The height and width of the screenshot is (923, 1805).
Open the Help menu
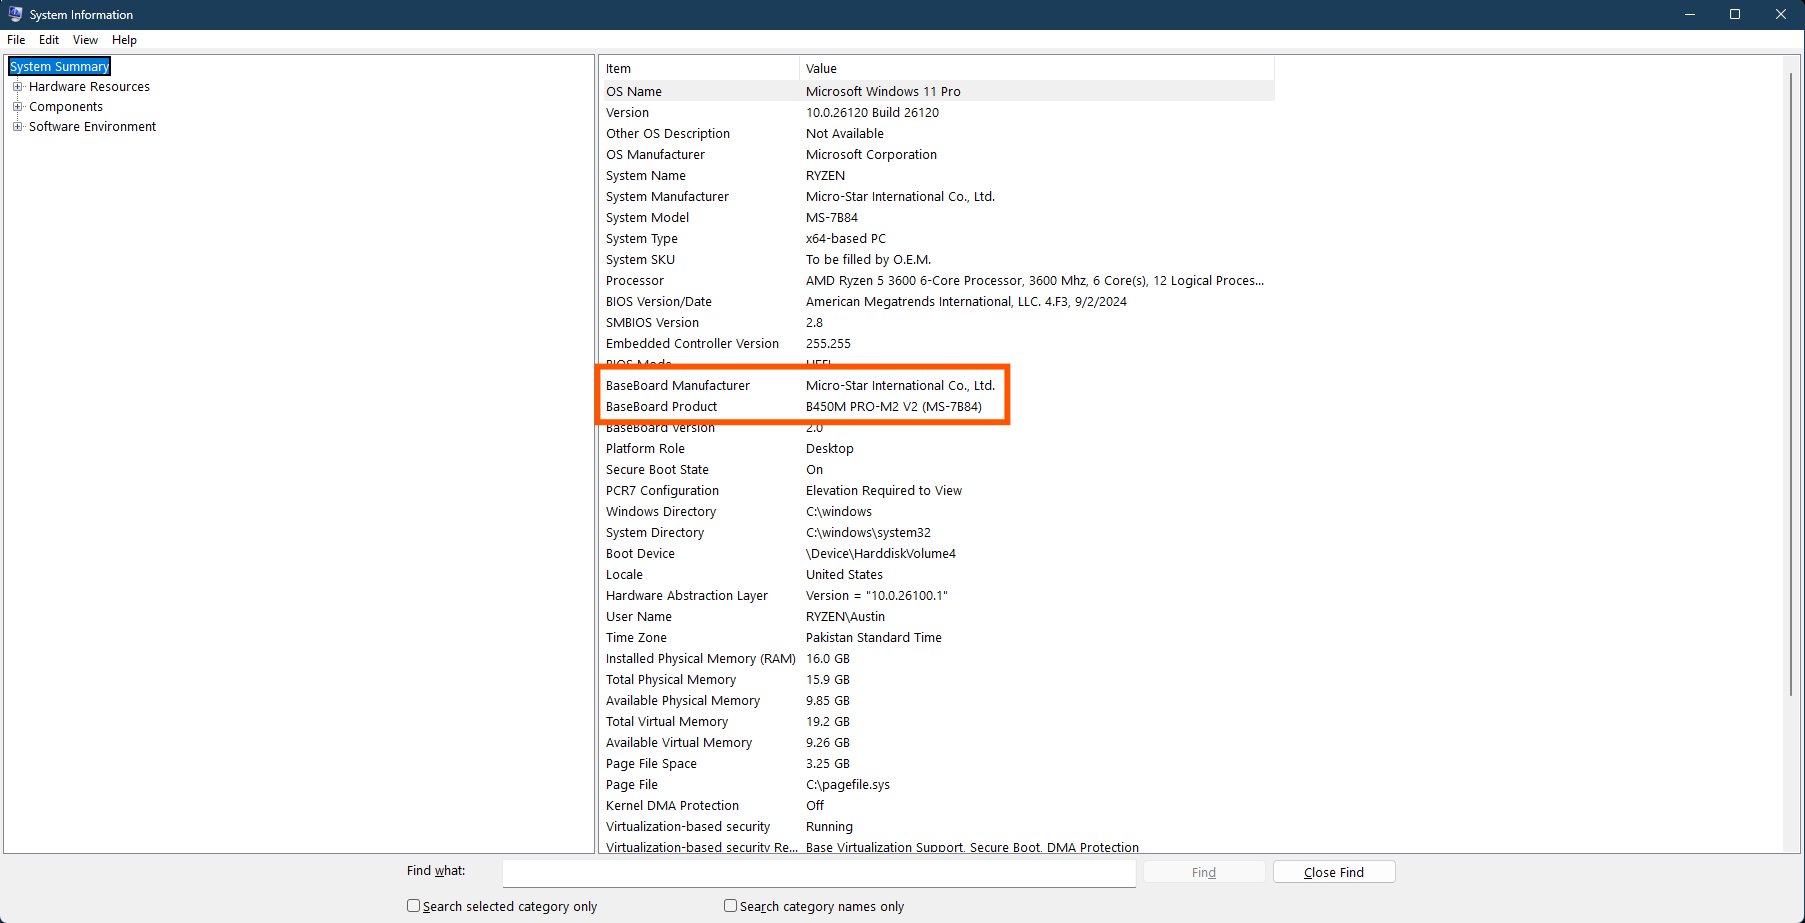click(x=124, y=40)
